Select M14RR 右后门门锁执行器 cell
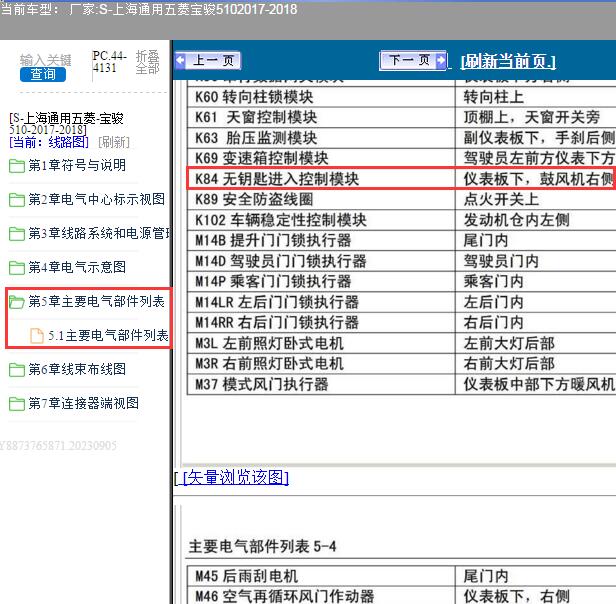616x604 pixels. pos(321,323)
